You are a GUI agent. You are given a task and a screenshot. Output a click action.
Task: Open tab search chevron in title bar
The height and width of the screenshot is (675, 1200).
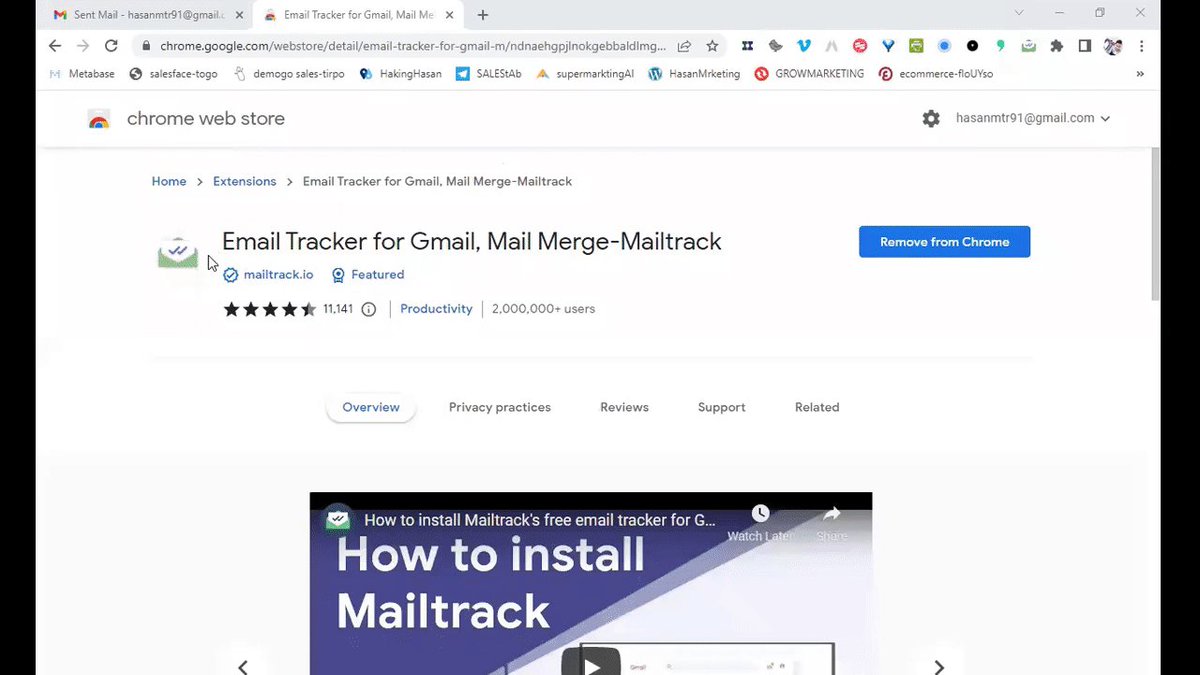click(1019, 14)
